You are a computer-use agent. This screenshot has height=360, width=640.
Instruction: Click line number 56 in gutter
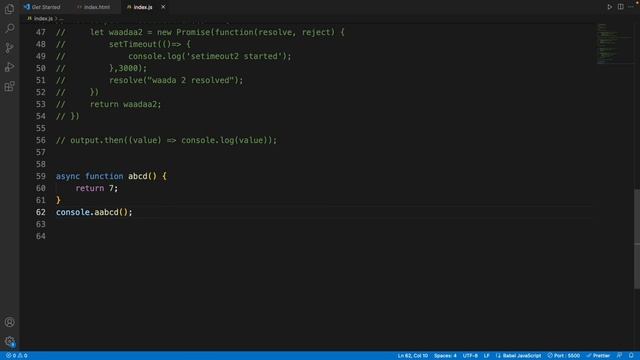pyautogui.click(x=40, y=140)
